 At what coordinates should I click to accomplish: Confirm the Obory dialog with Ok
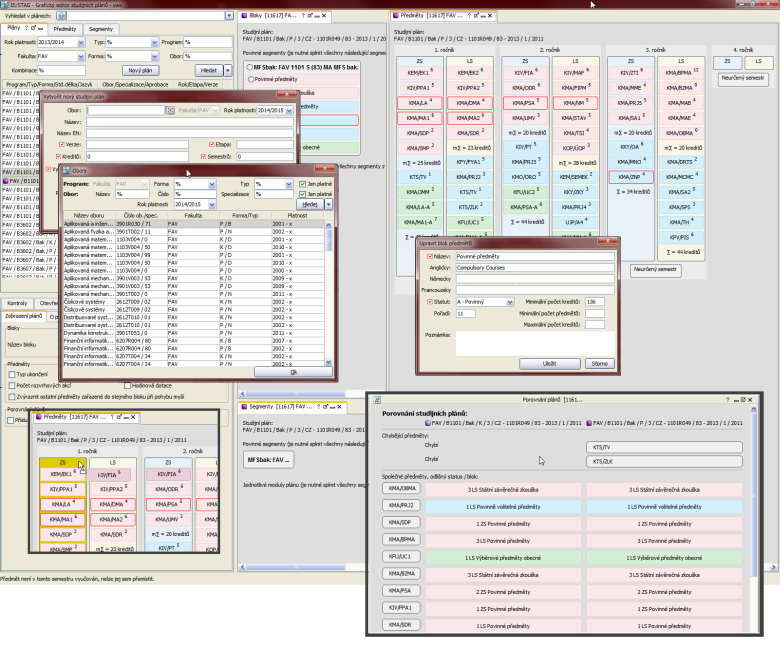click(293, 372)
